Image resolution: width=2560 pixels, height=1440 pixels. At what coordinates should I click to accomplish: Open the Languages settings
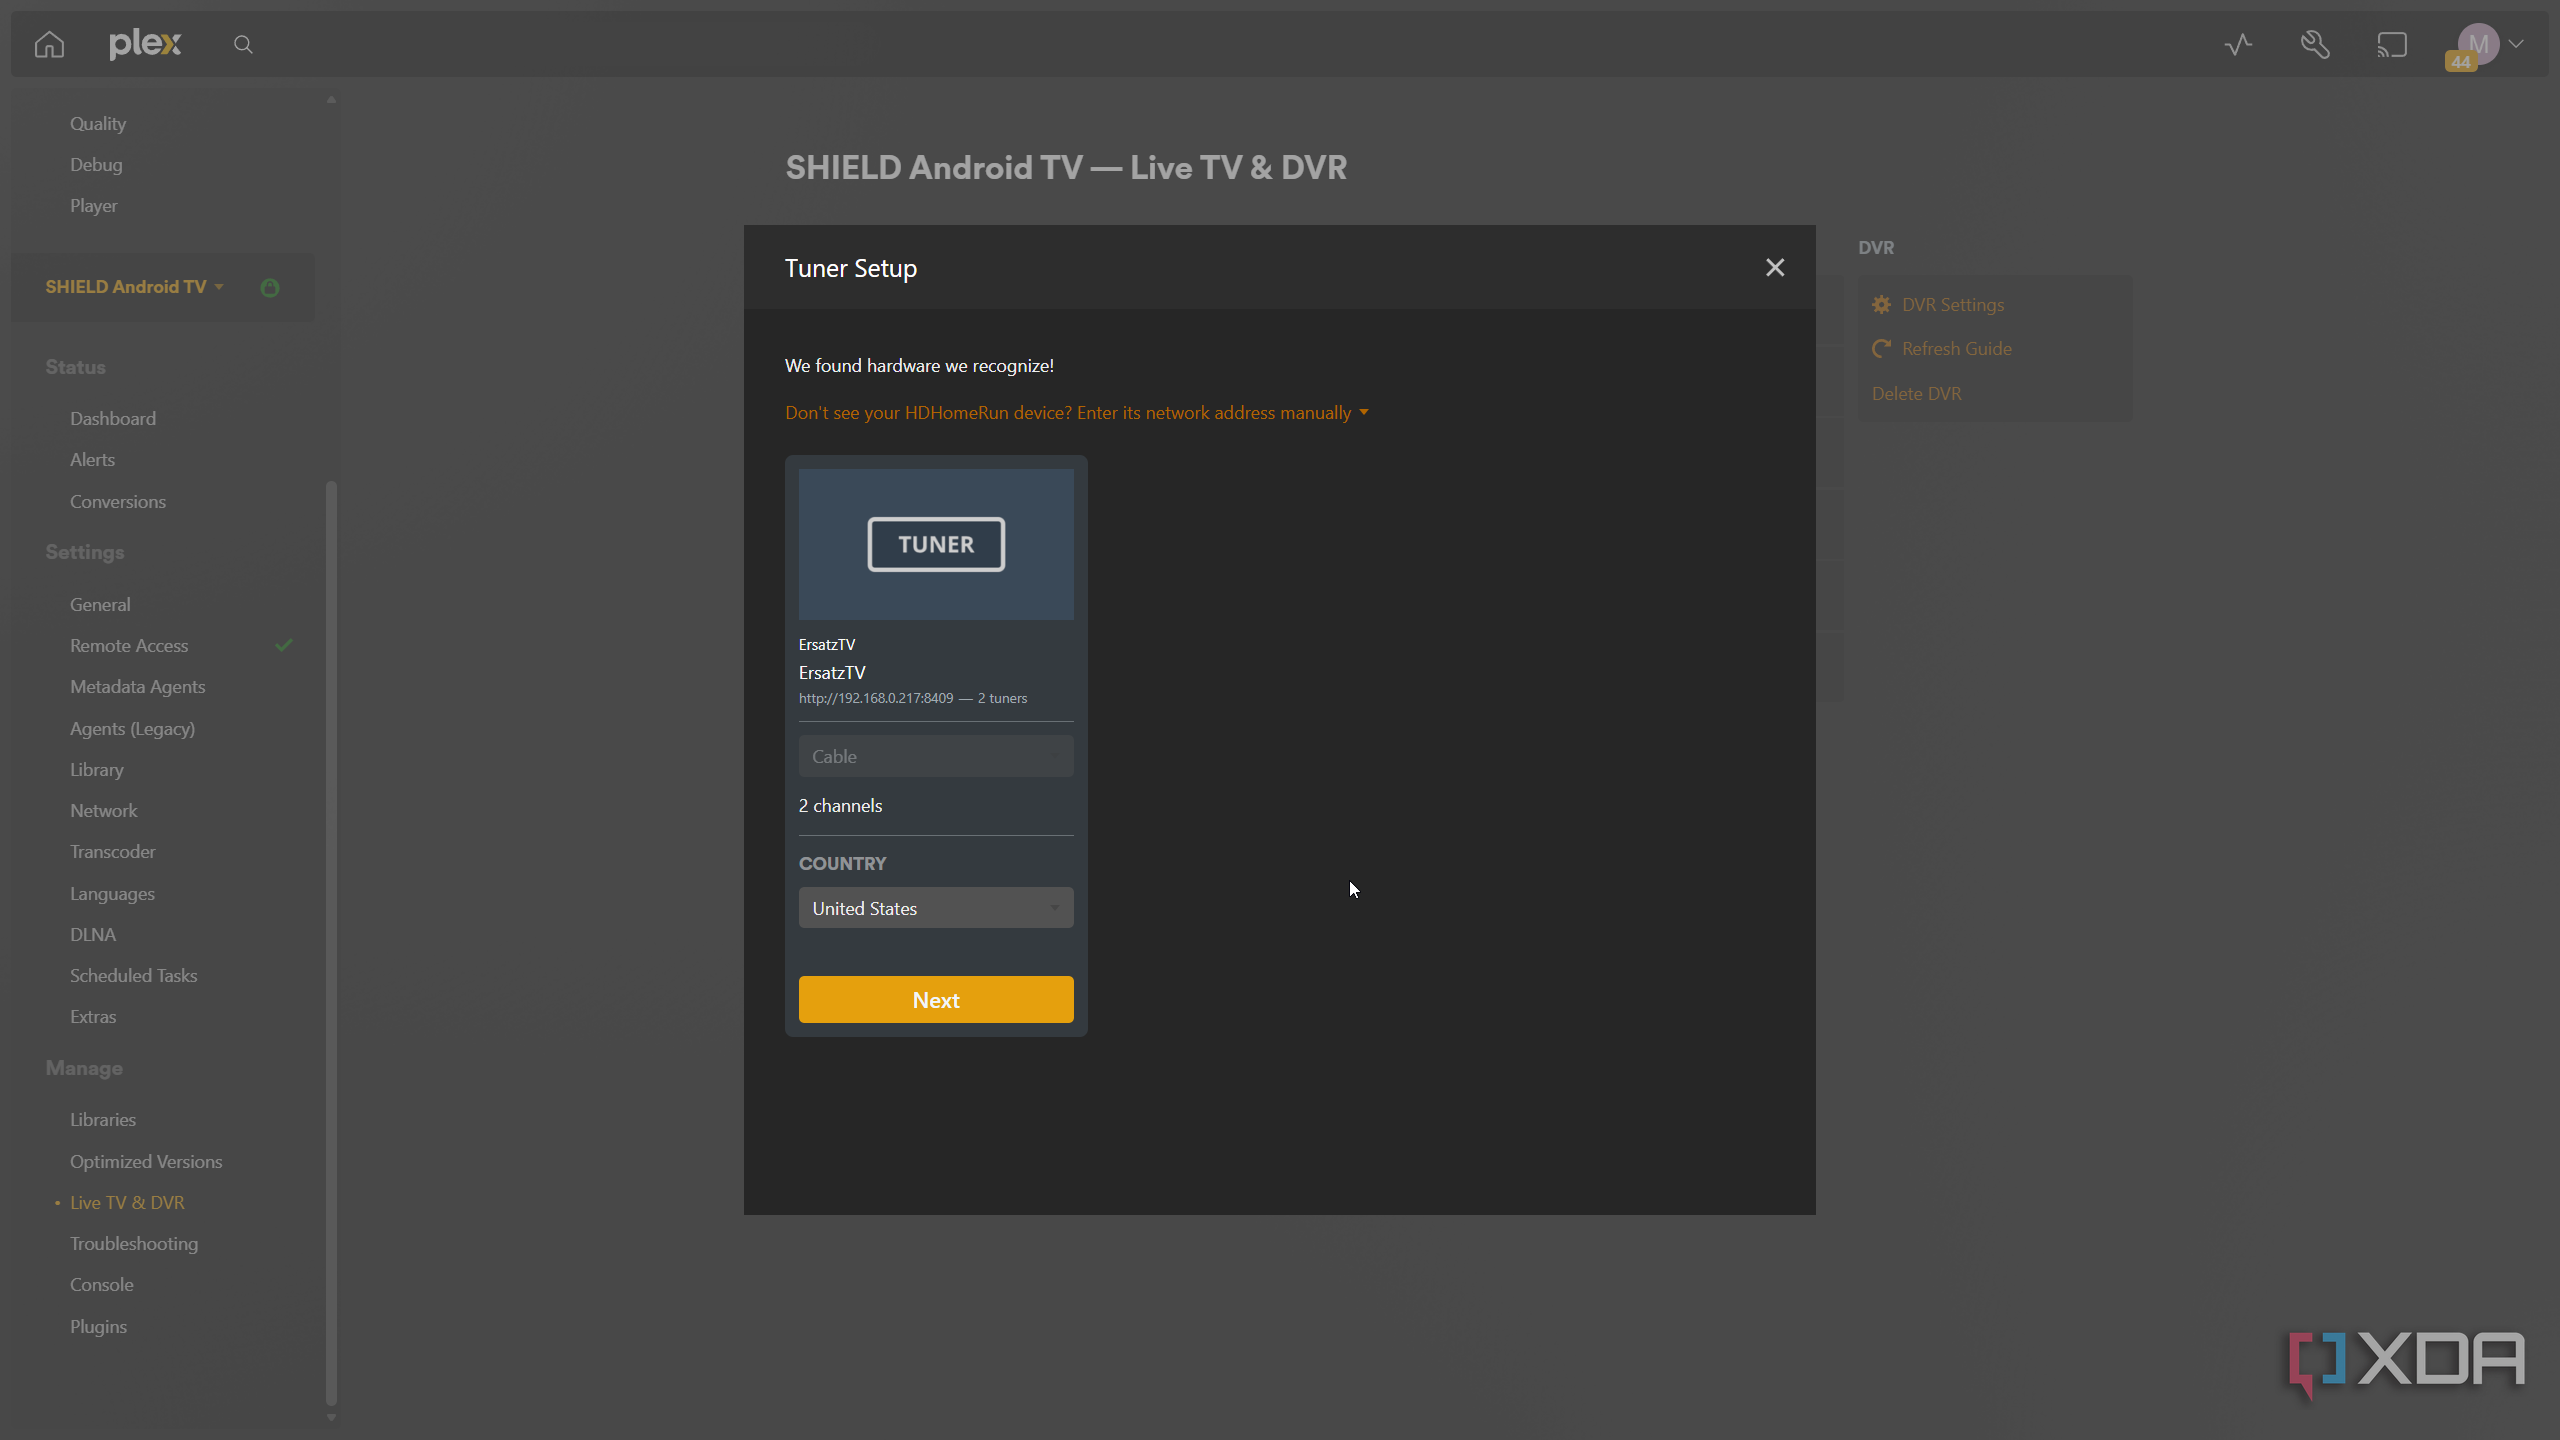click(112, 893)
